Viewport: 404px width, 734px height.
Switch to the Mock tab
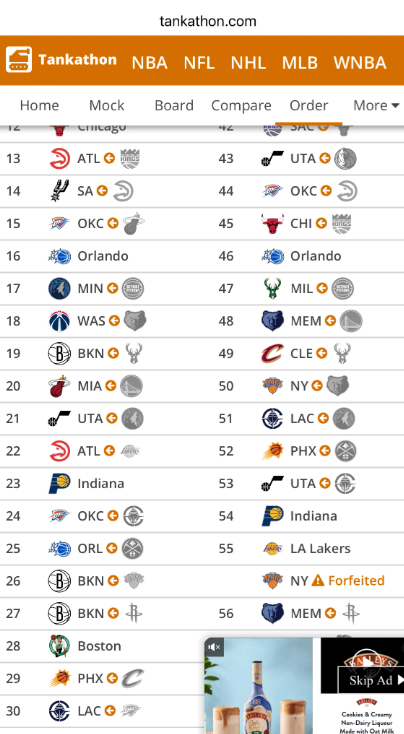[x=107, y=105]
